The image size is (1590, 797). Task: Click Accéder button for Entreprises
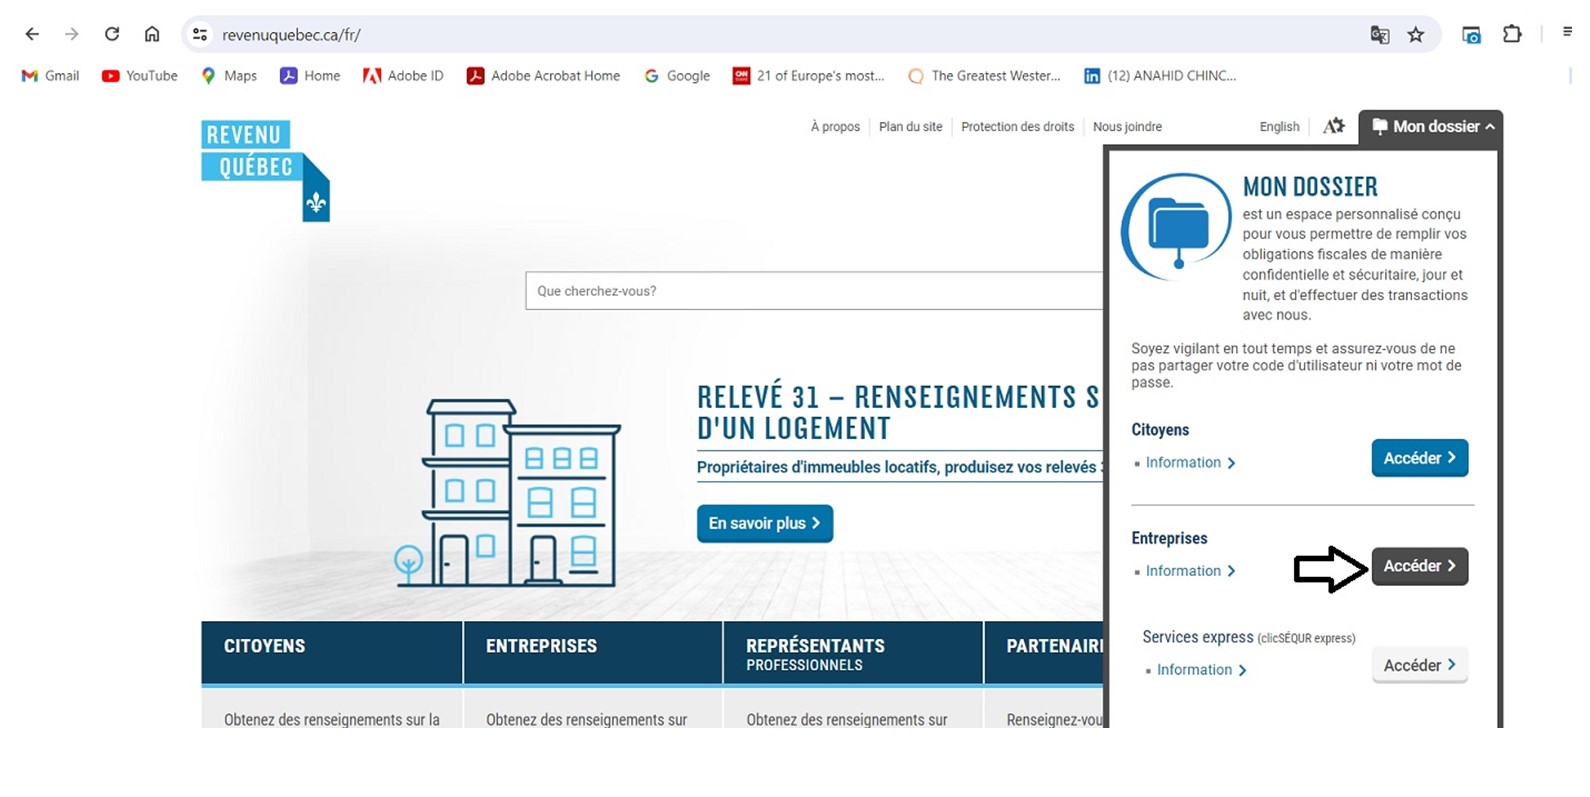click(1419, 566)
